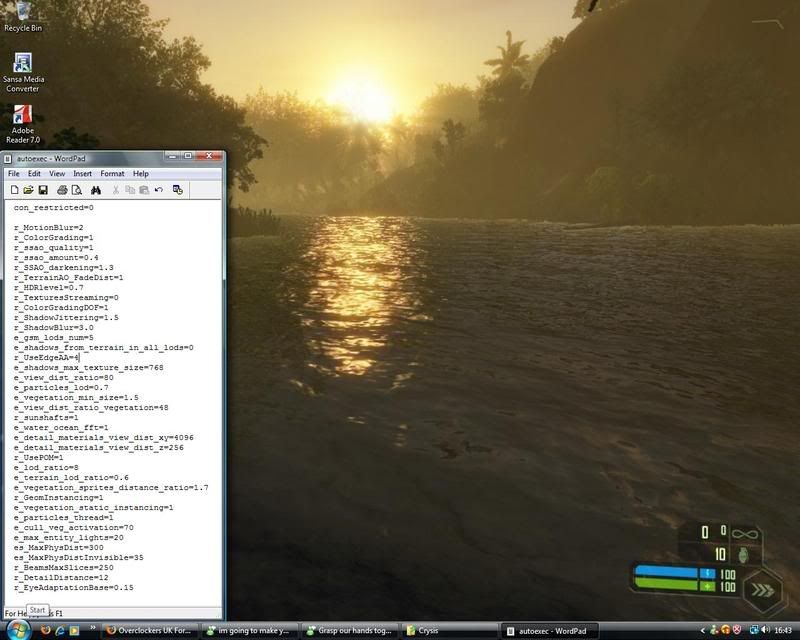Screen dimensions: 800x640
Task: Select the Sansa Media Converter desktop icon
Action: (x=23, y=72)
